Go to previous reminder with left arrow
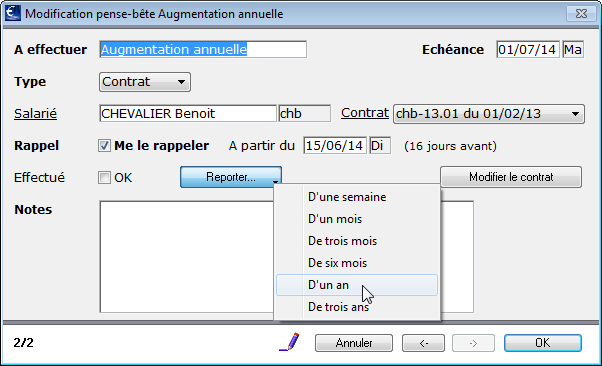602x366 pixels. [x=423, y=343]
